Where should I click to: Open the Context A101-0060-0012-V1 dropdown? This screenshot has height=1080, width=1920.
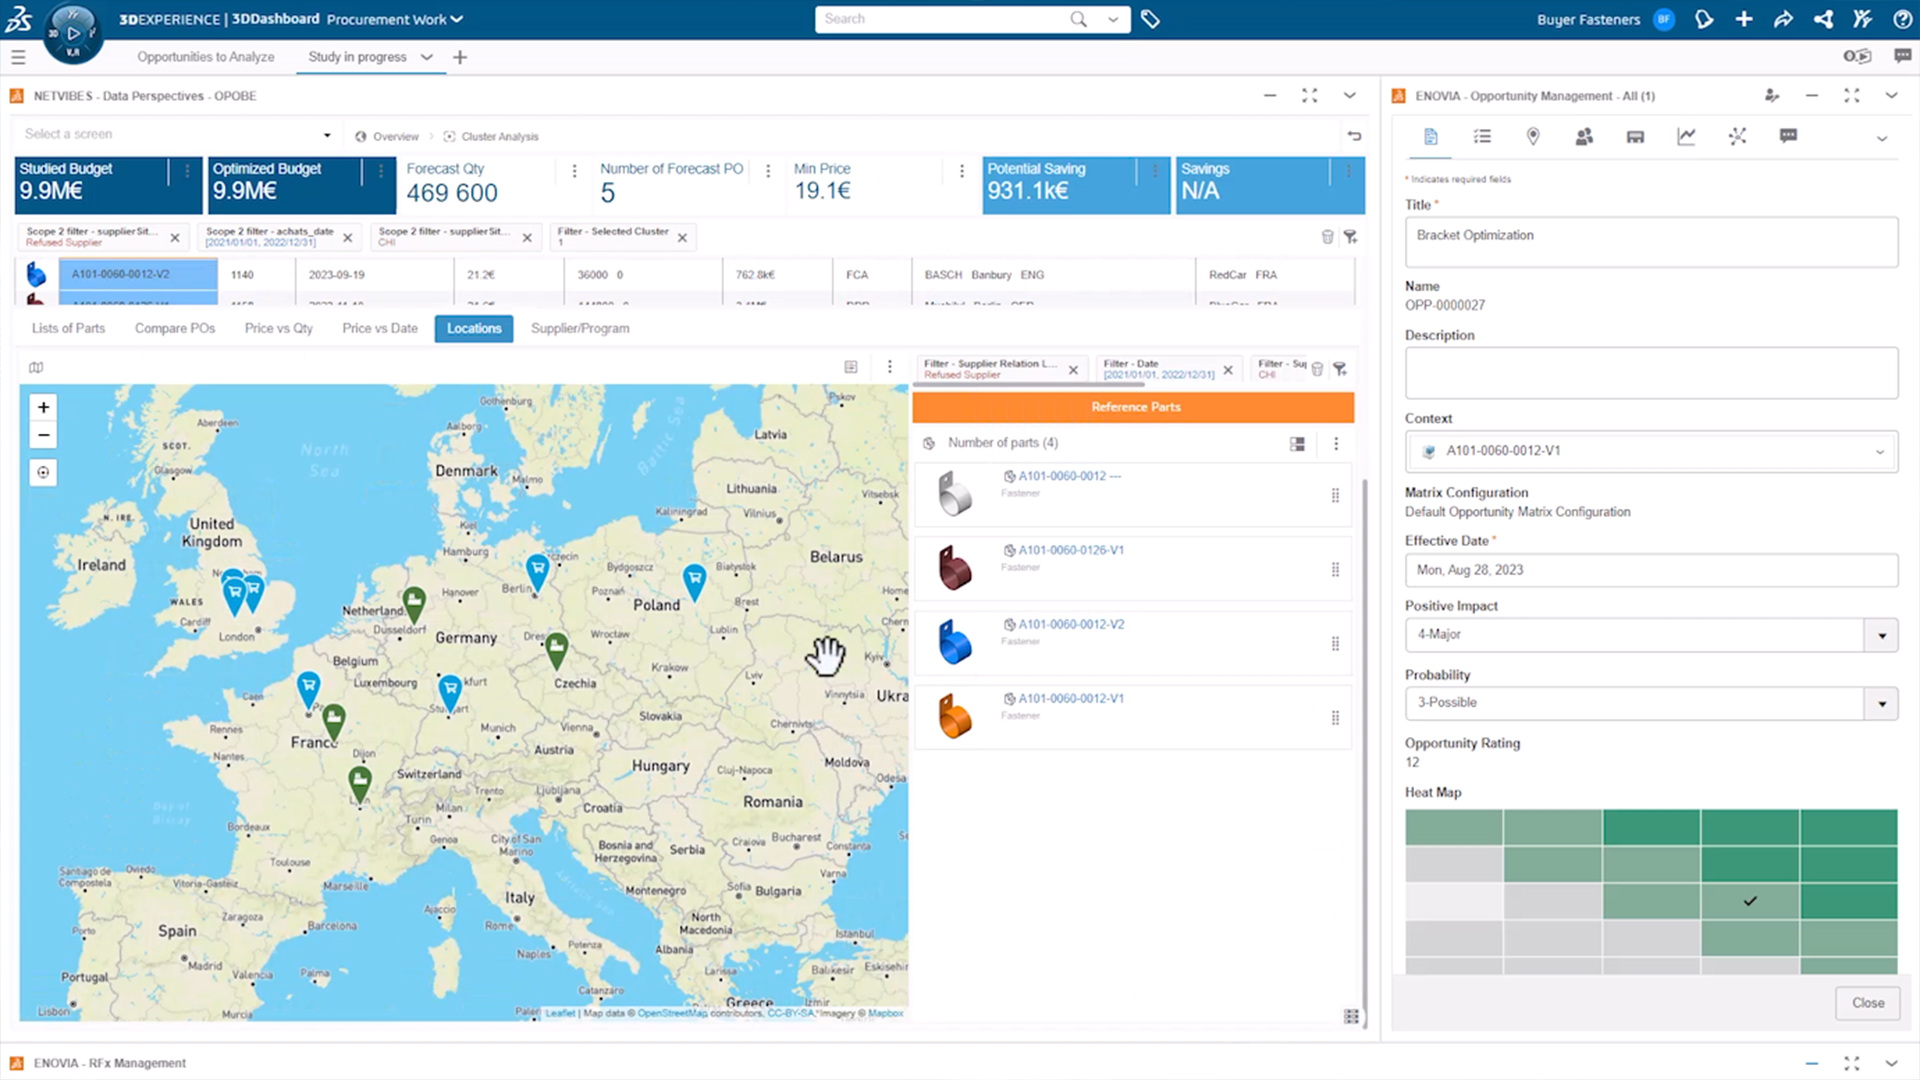[1879, 451]
